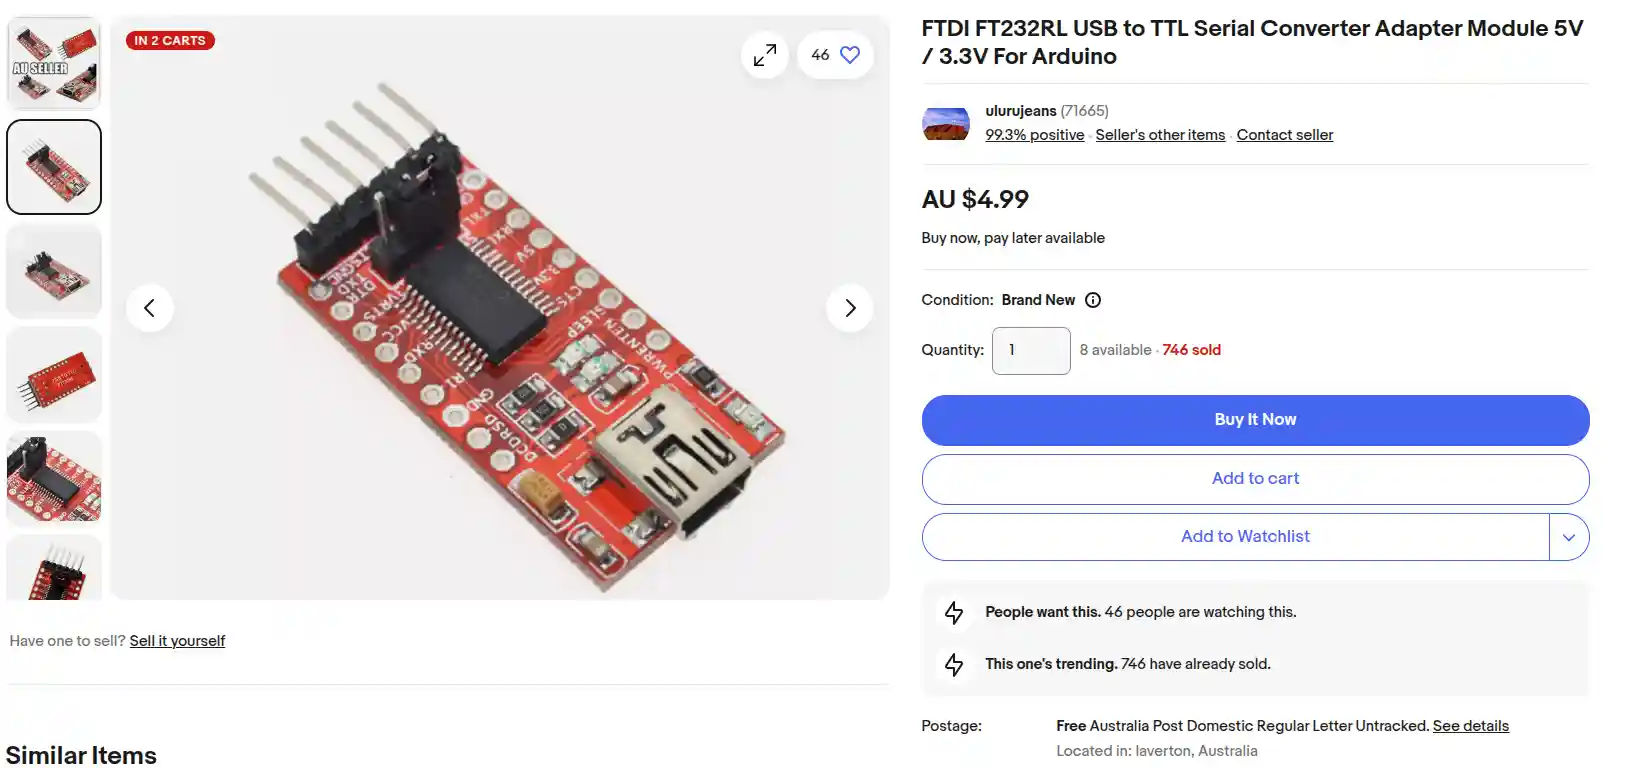The width and height of the screenshot is (1646, 768).
Task: Expand the Add to Watchlist dropdown arrow
Action: 1569,537
